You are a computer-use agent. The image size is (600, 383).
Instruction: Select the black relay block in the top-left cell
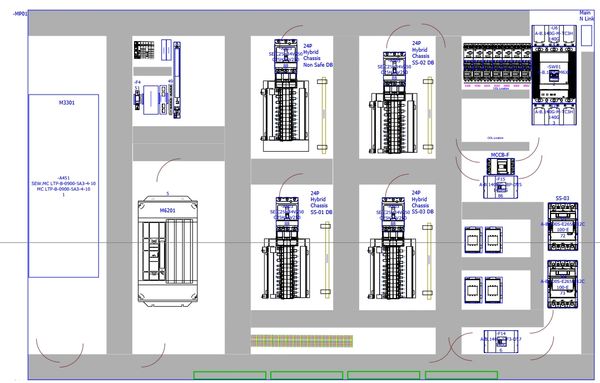pos(144,50)
